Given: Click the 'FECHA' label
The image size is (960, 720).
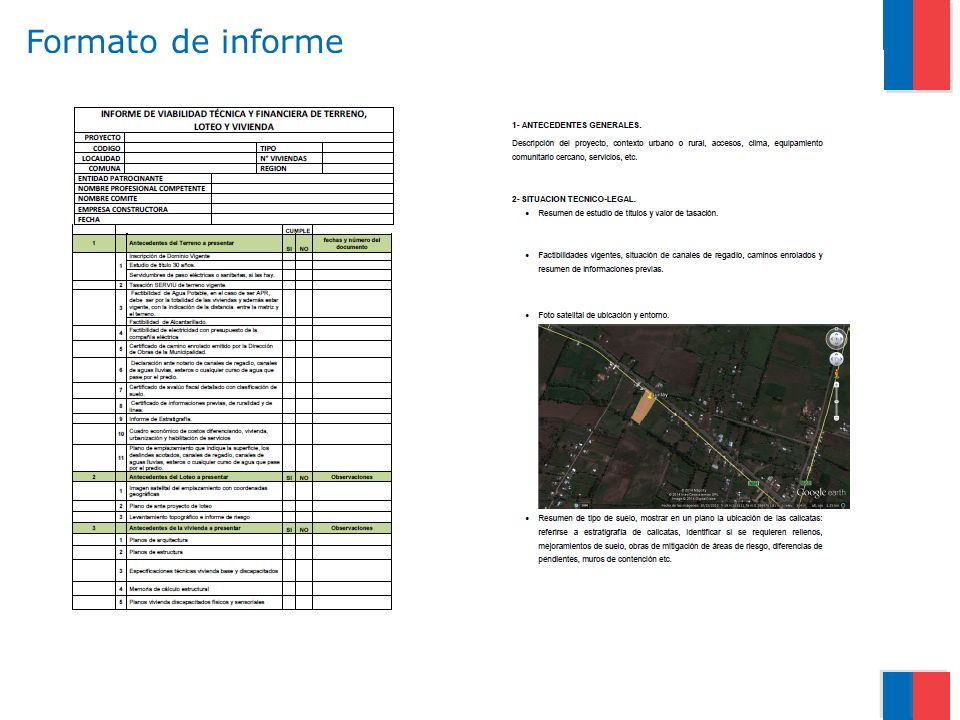Looking at the screenshot, I should [x=89, y=219].
